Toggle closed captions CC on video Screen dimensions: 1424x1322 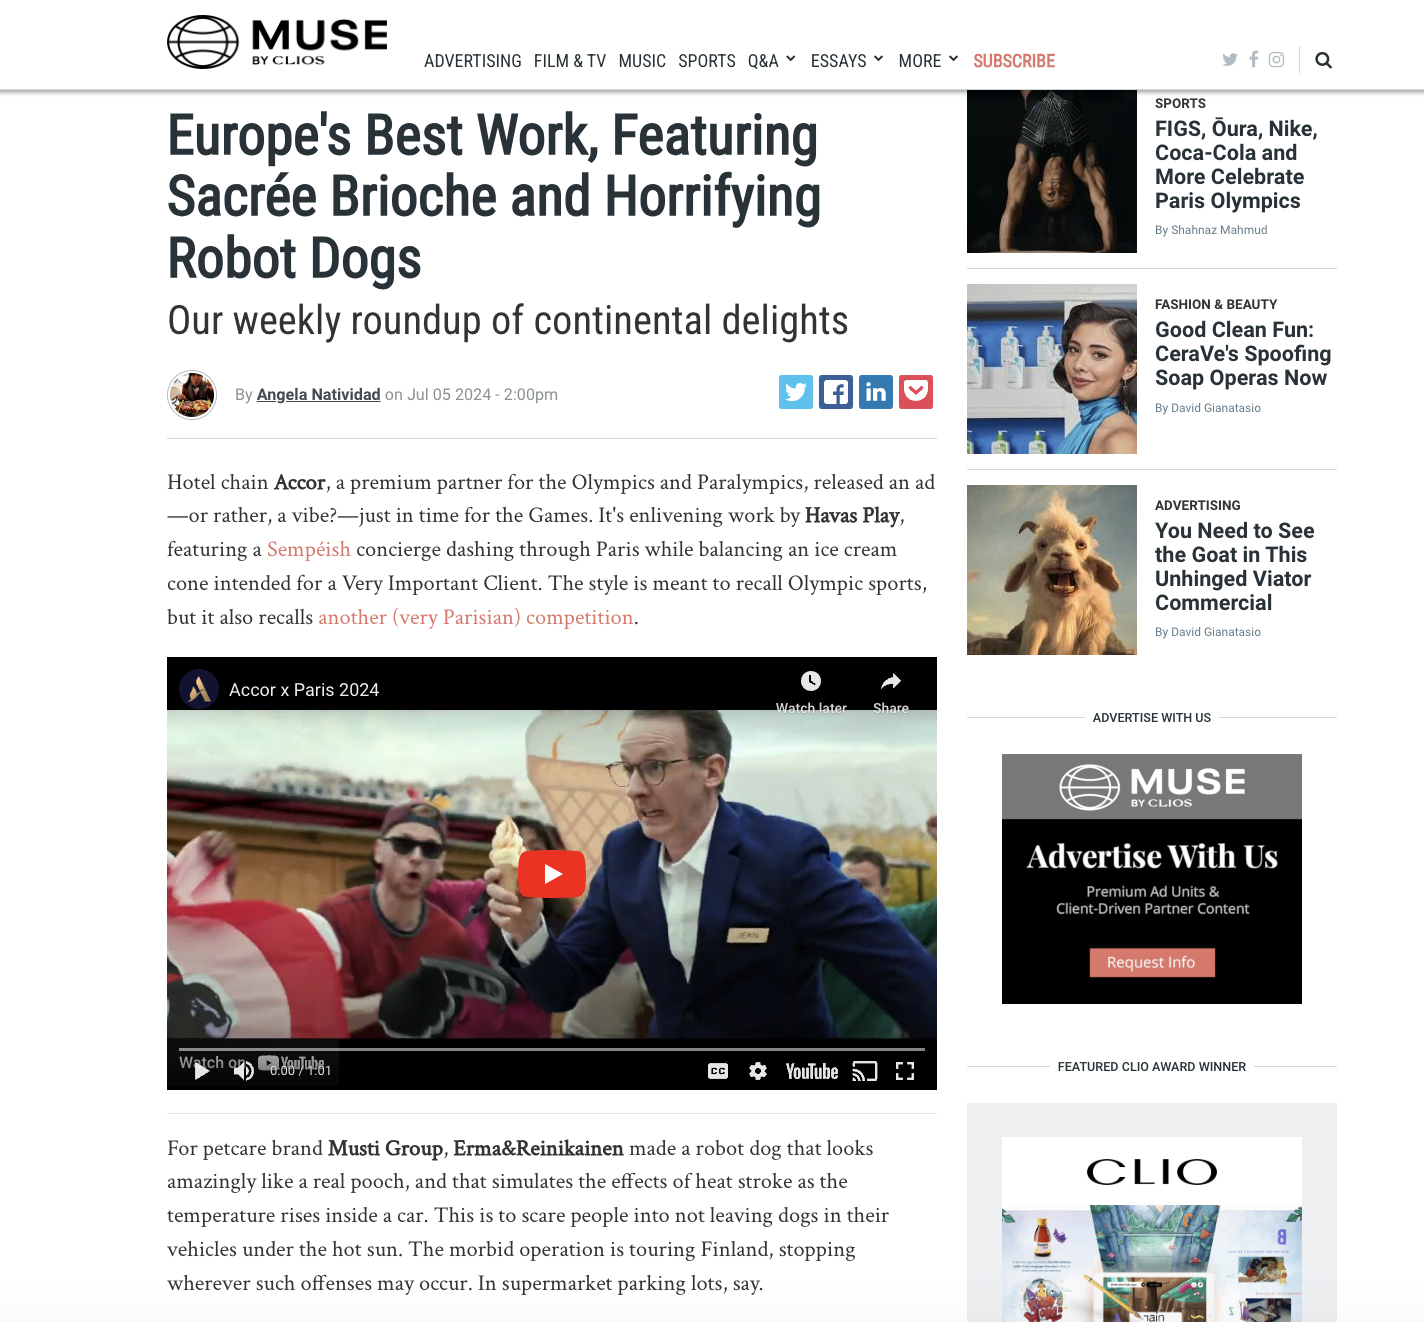pyautogui.click(x=718, y=1071)
